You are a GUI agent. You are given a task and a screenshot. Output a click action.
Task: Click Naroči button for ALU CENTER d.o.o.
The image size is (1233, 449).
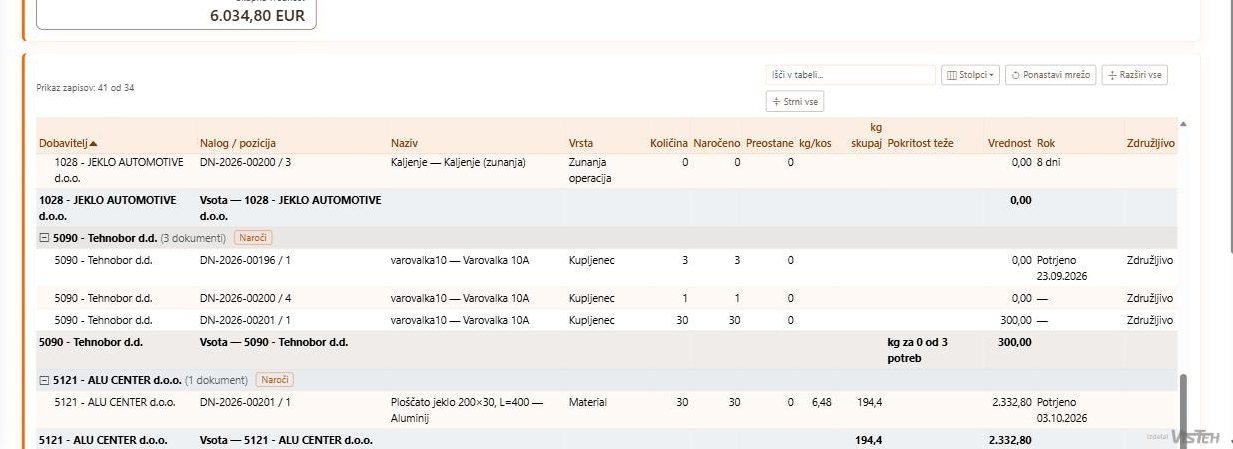click(274, 380)
